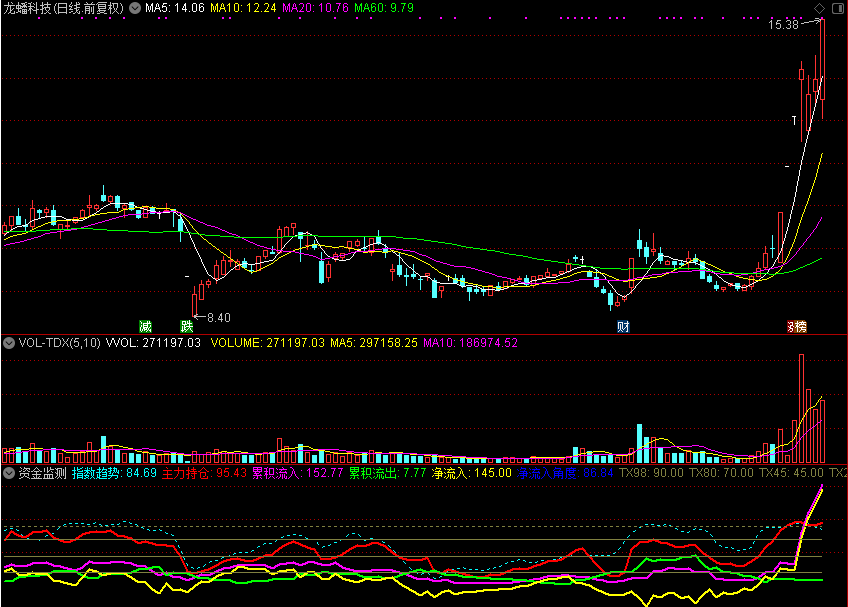The height and width of the screenshot is (607, 848).
Task: Click the 指数趋势: 84.69 label
Action: coord(114,473)
